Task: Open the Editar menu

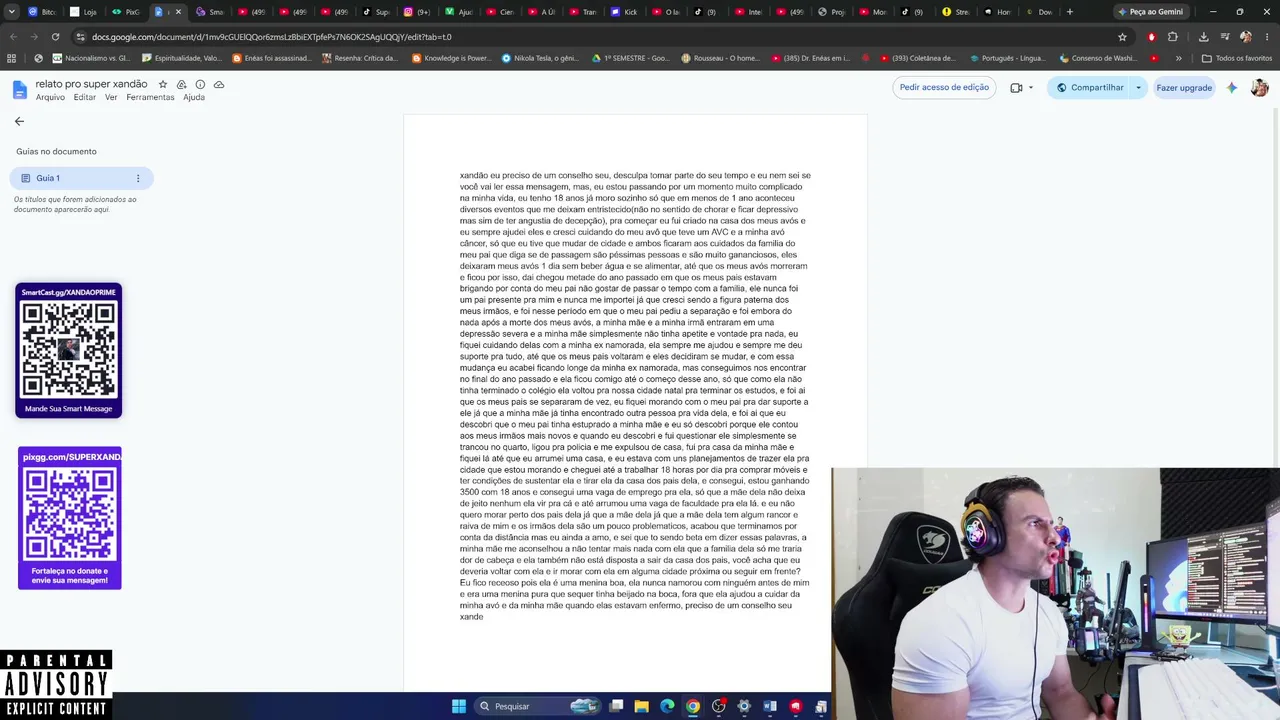Action: (85, 97)
